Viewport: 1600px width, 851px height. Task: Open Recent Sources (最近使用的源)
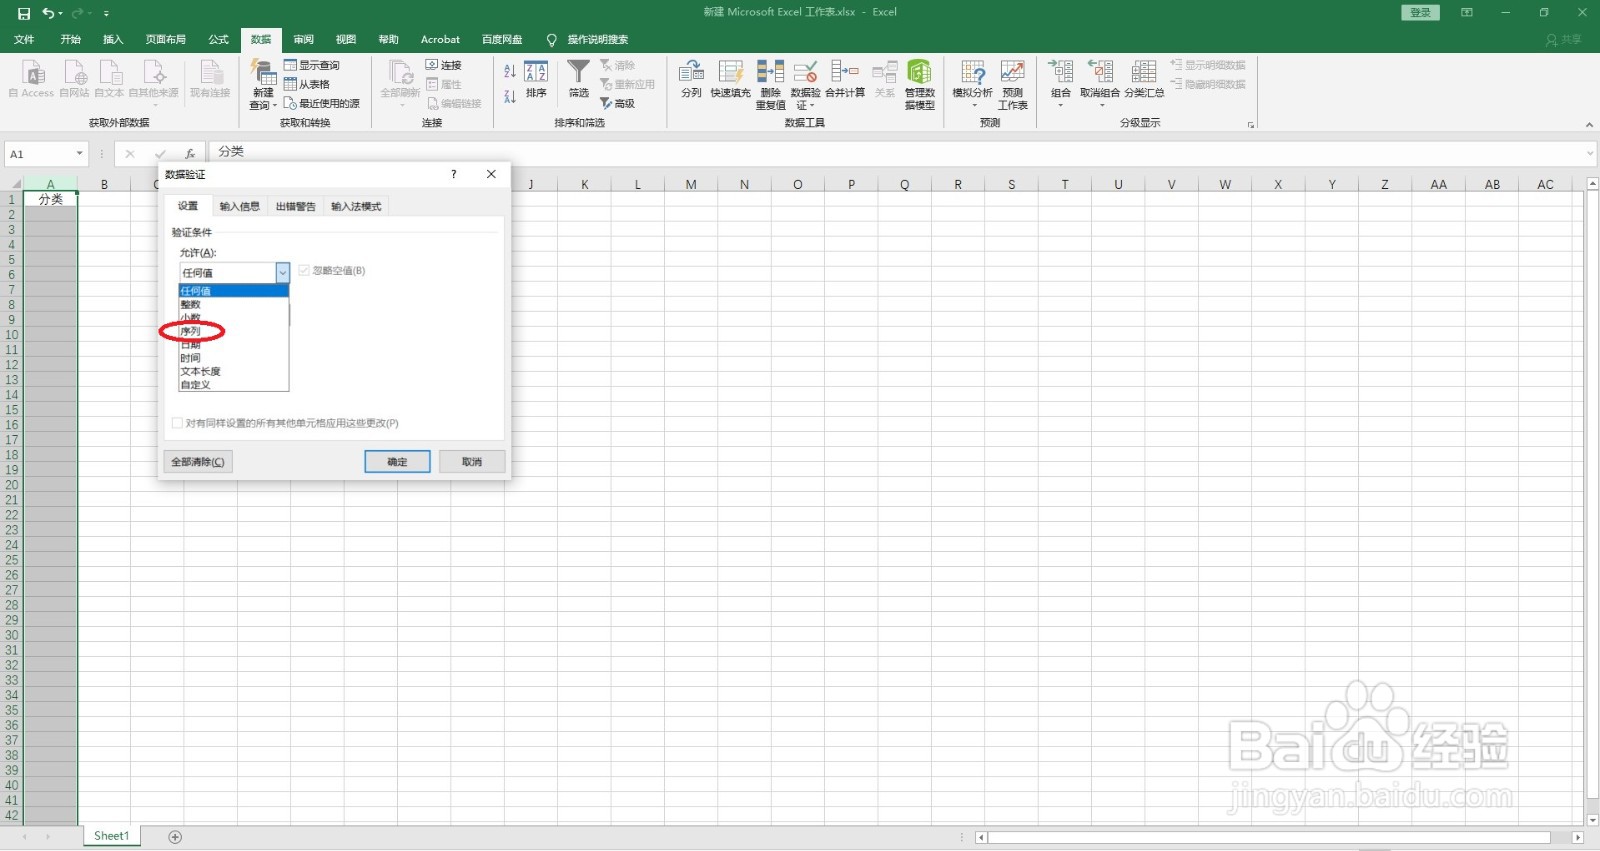click(x=321, y=103)
